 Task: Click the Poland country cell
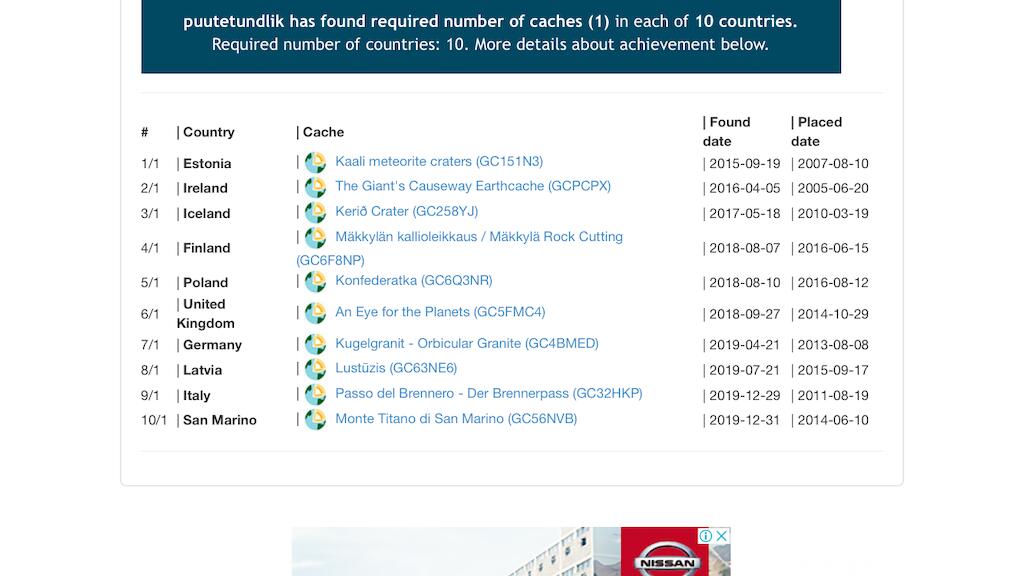tap(205, 283)
